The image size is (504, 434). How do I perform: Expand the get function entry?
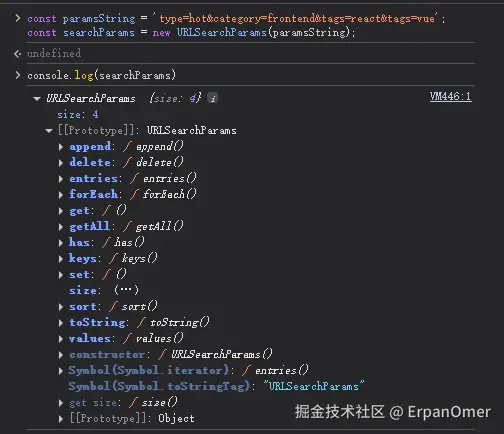[61, 211]
